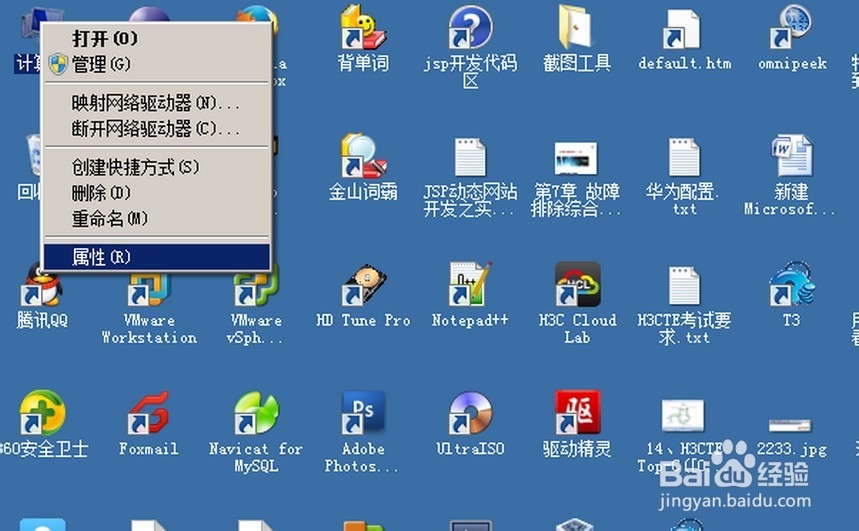Select the 新建 Microsof... Word document icon
Screen dimensions: 859x531
(x=792, y=156)
